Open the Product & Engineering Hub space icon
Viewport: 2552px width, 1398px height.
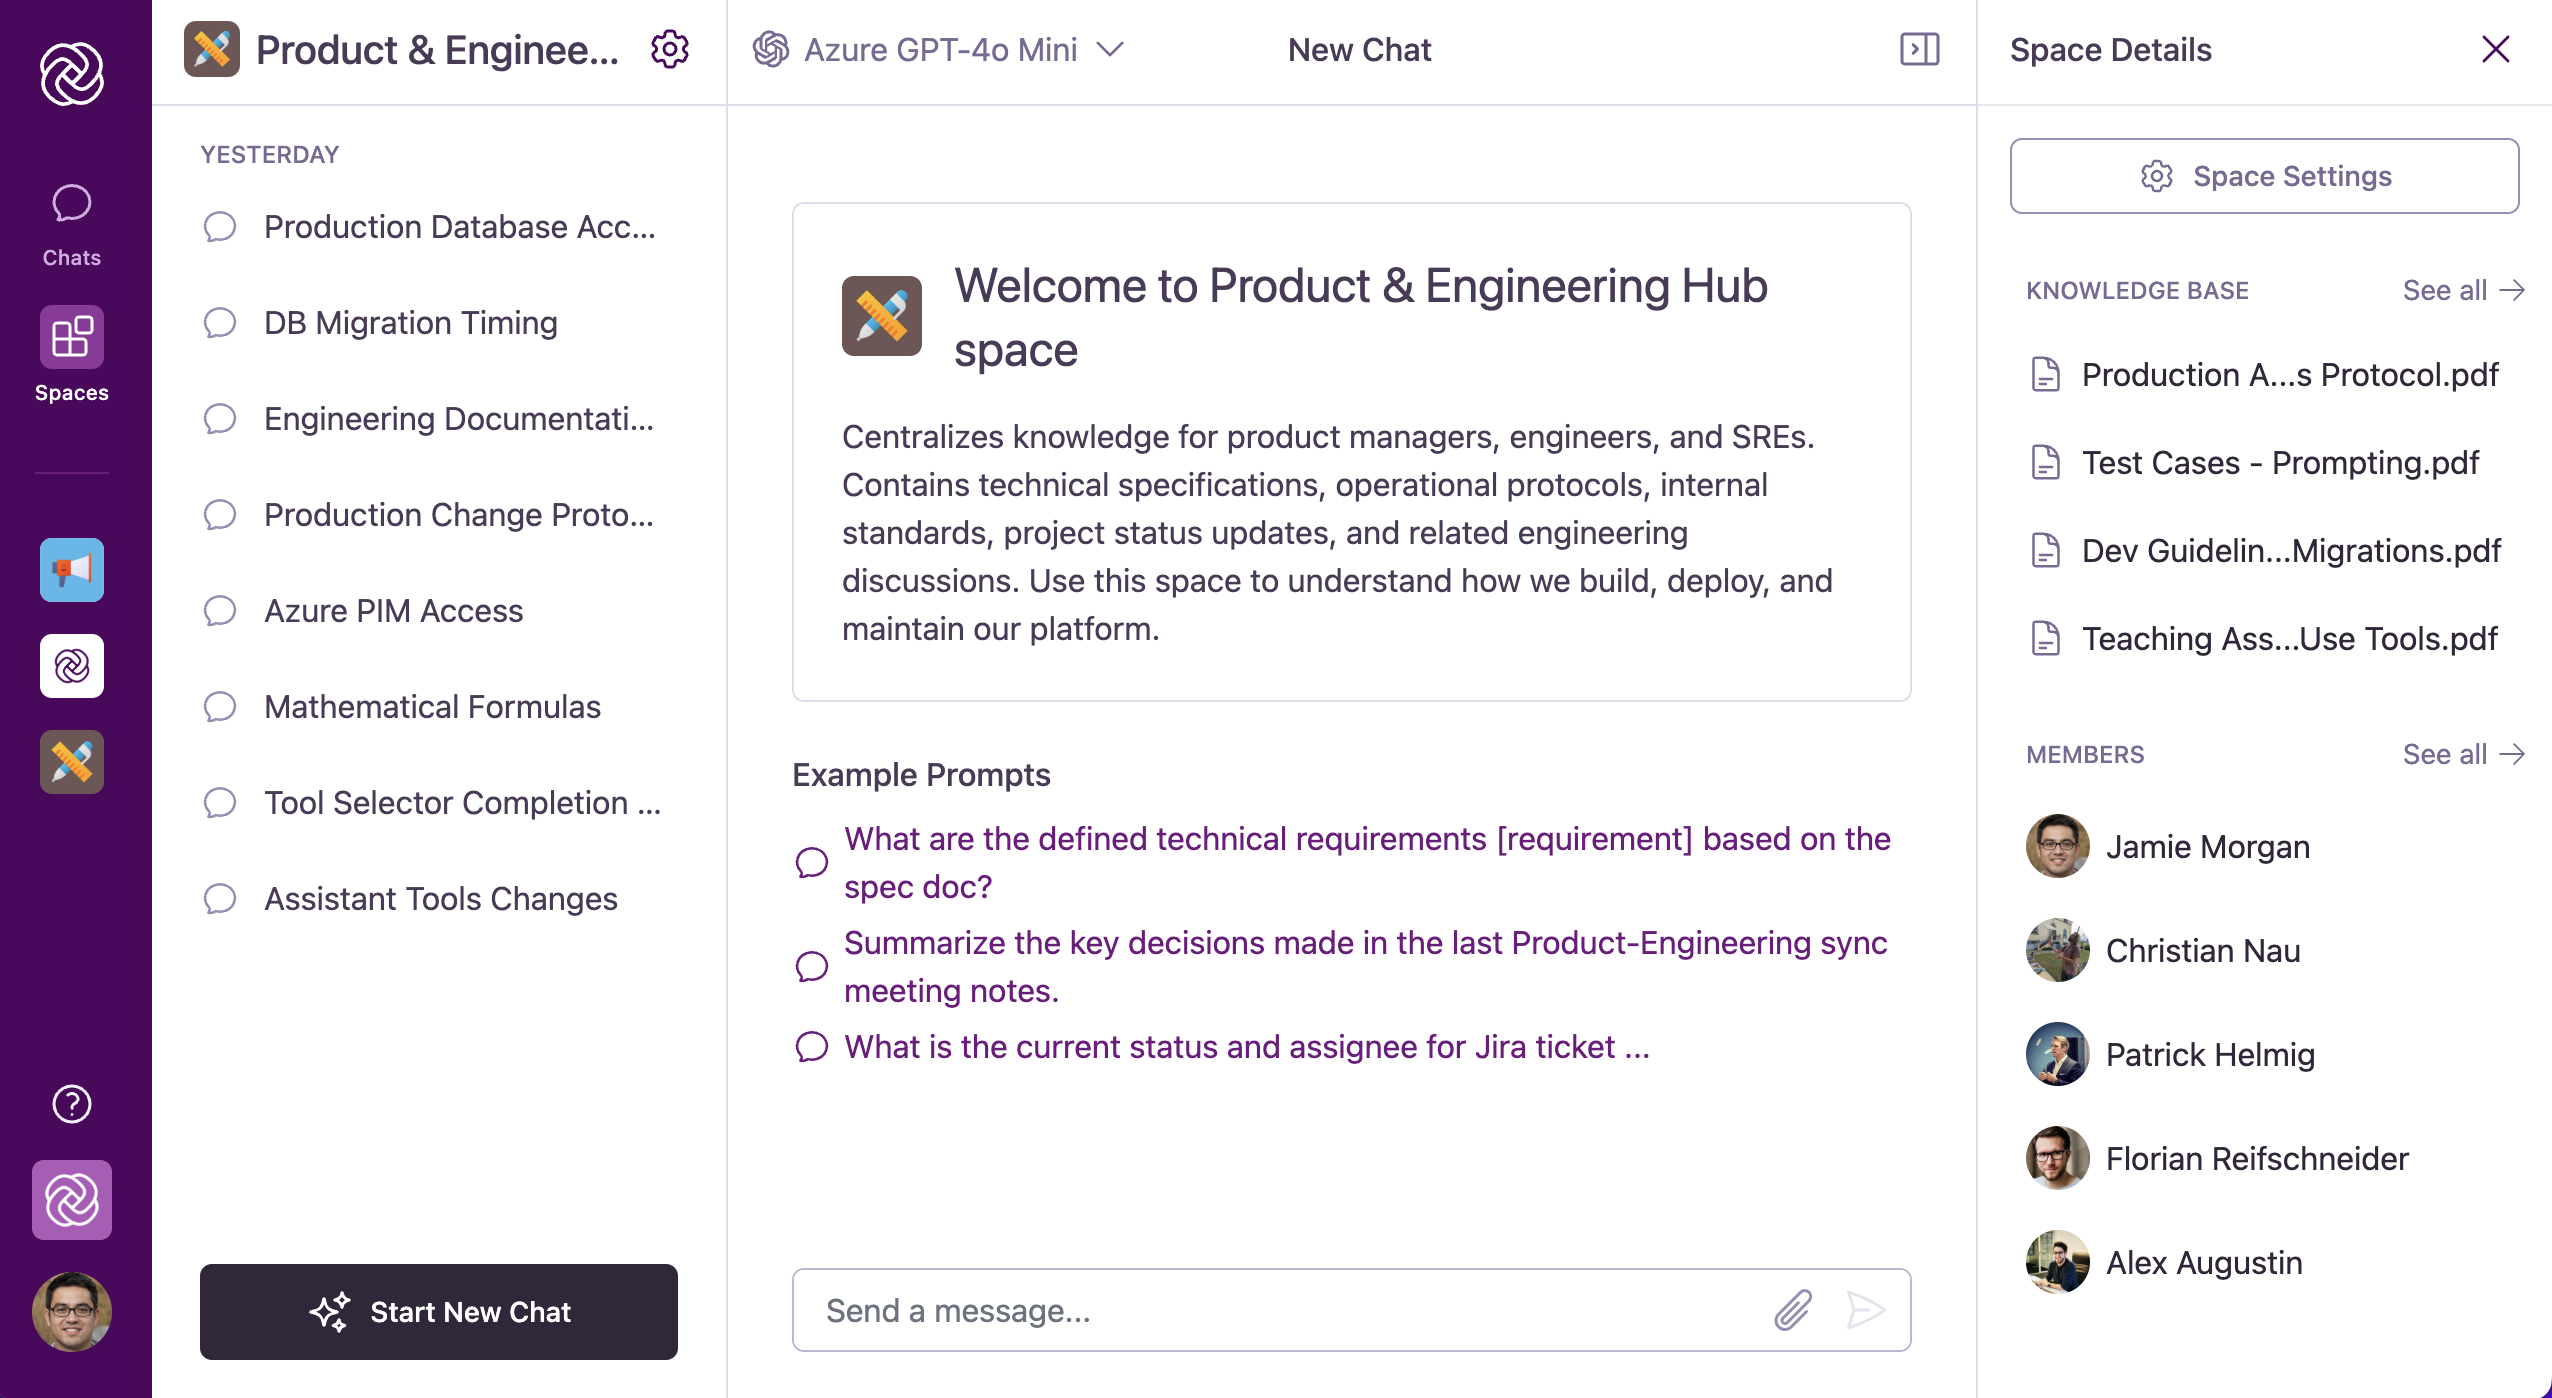[x=71, y=761]
